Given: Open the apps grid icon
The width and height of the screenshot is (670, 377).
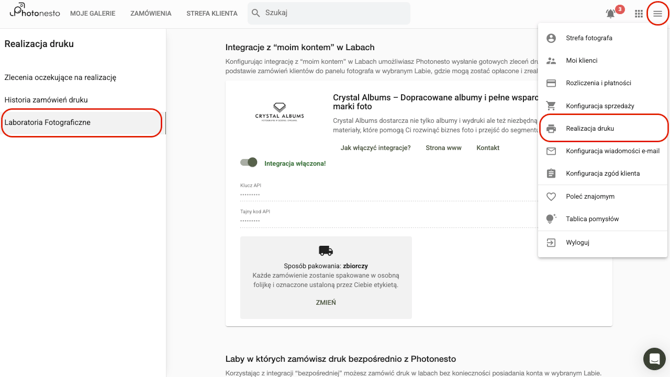Looking at the screenshot, I should [x=638, y=14].
